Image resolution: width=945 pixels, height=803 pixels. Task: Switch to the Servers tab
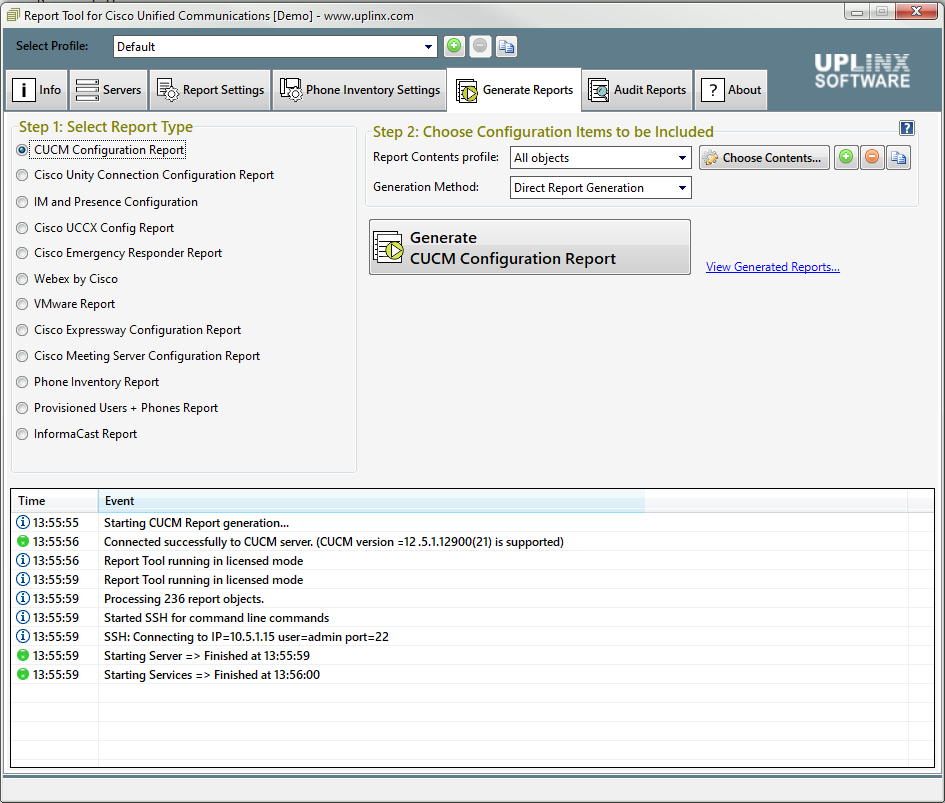[x=108, y=90]
